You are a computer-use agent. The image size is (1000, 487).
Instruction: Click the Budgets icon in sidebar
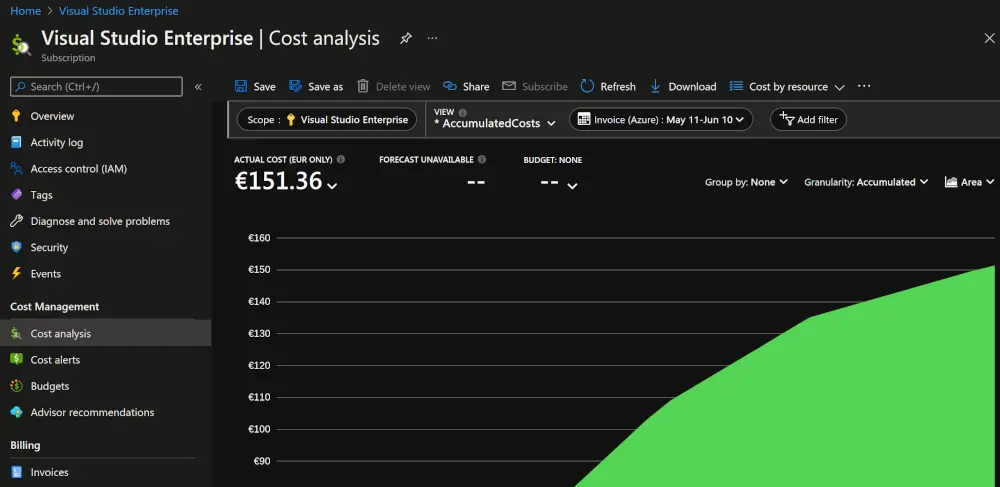click(17, 386)
